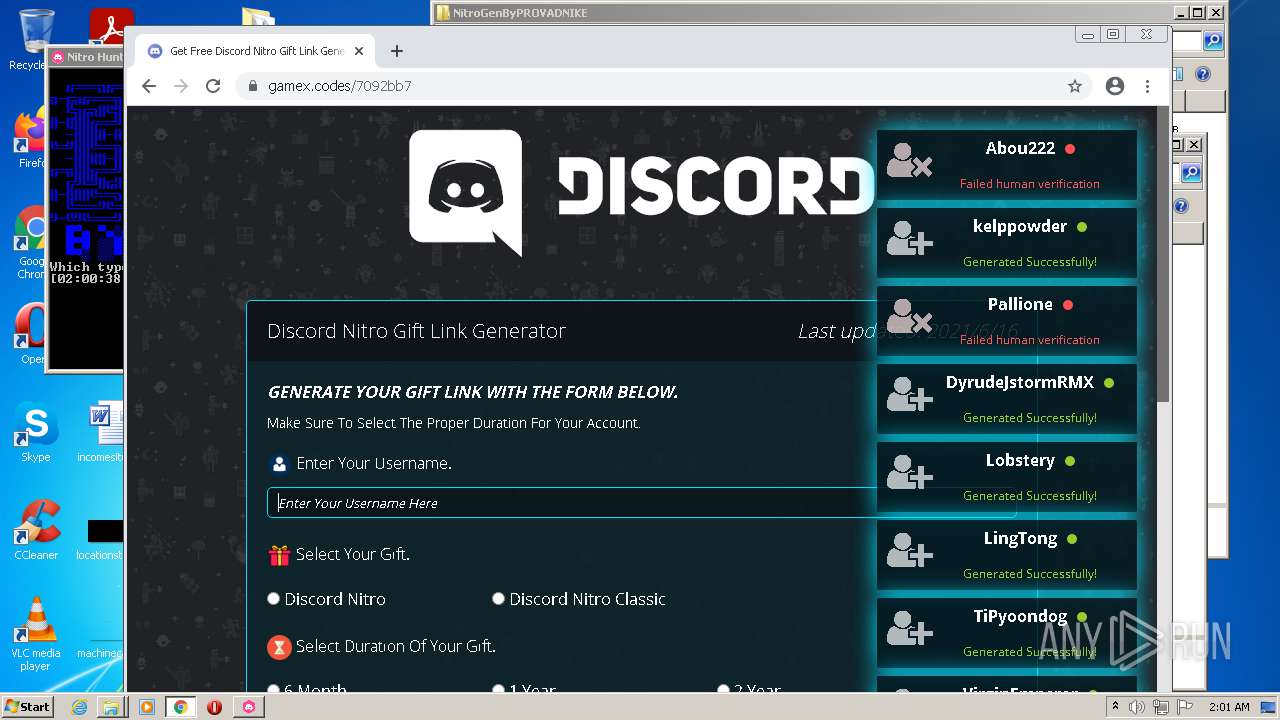This screenshot has width=1280, height=720.
Task: Open the VLC media player shortcut
Action: pos(36,633)
